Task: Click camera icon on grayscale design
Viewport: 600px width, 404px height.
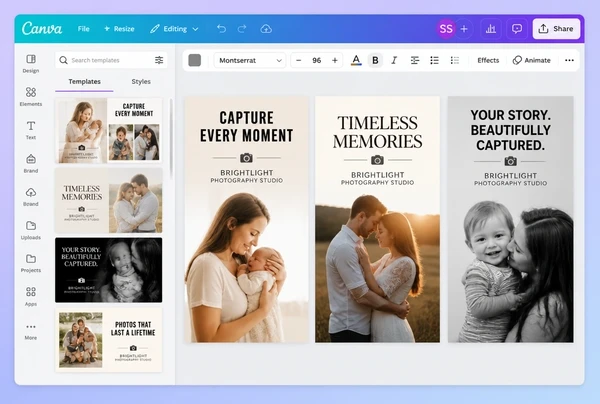Action: pos(510,161)
